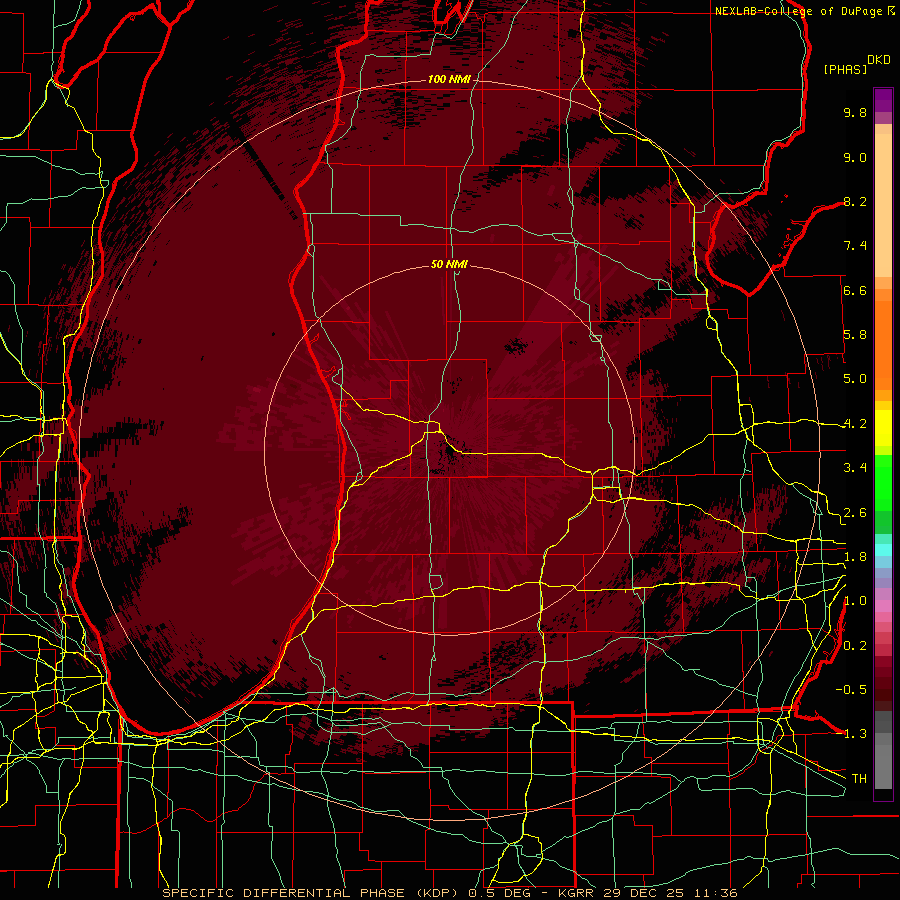This screenshot has height=900, width=900.
Task: Click the "5.8" color scale value
Action: pos(855,335)
